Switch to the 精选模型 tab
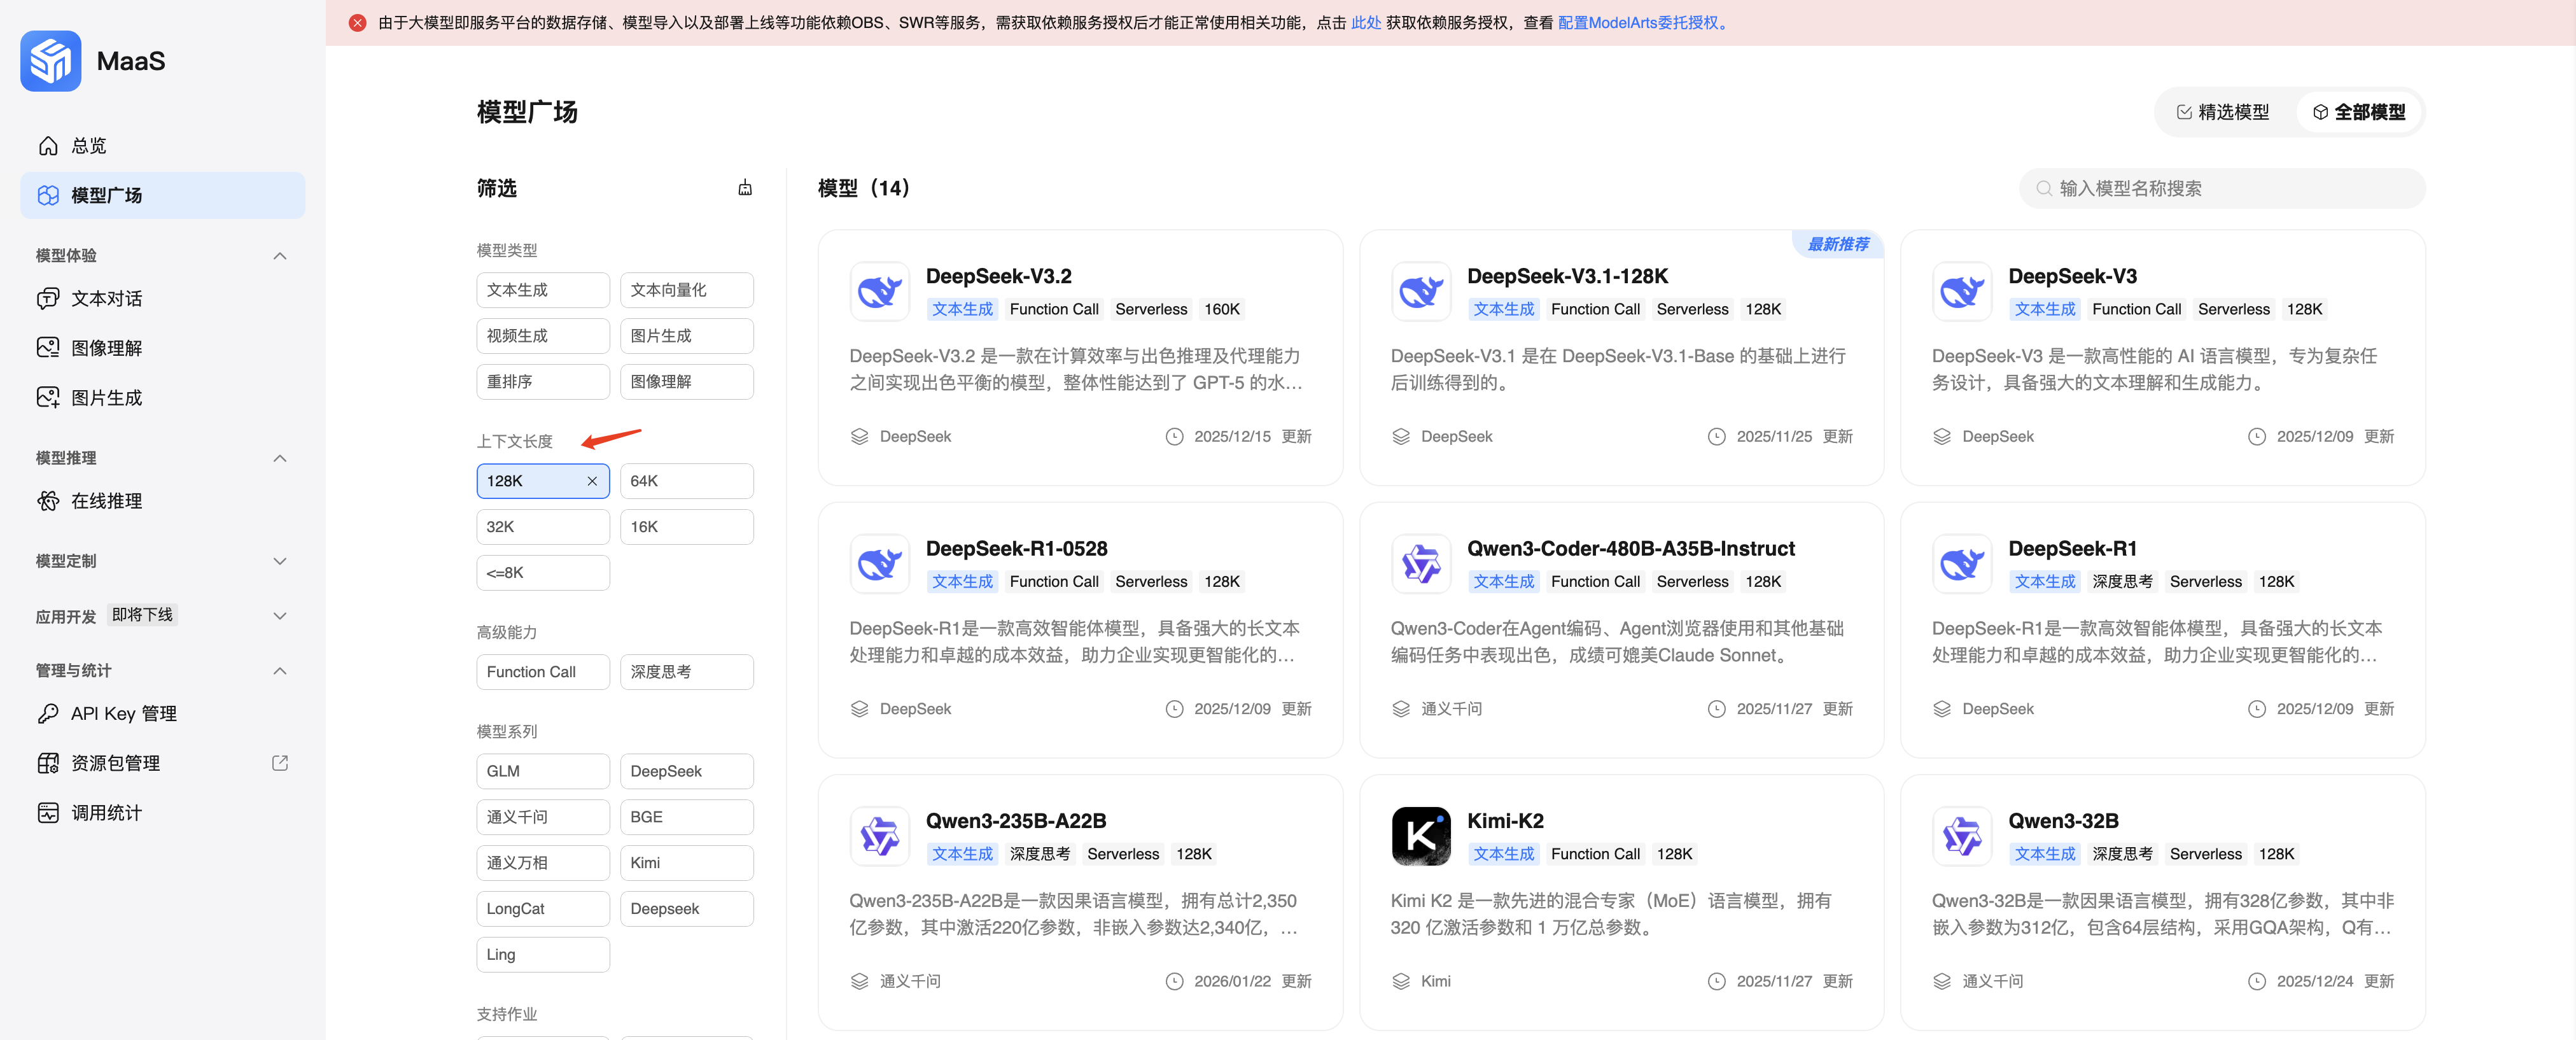The height and width of the screenshot is (1040, 2576). pos(2224,112)
